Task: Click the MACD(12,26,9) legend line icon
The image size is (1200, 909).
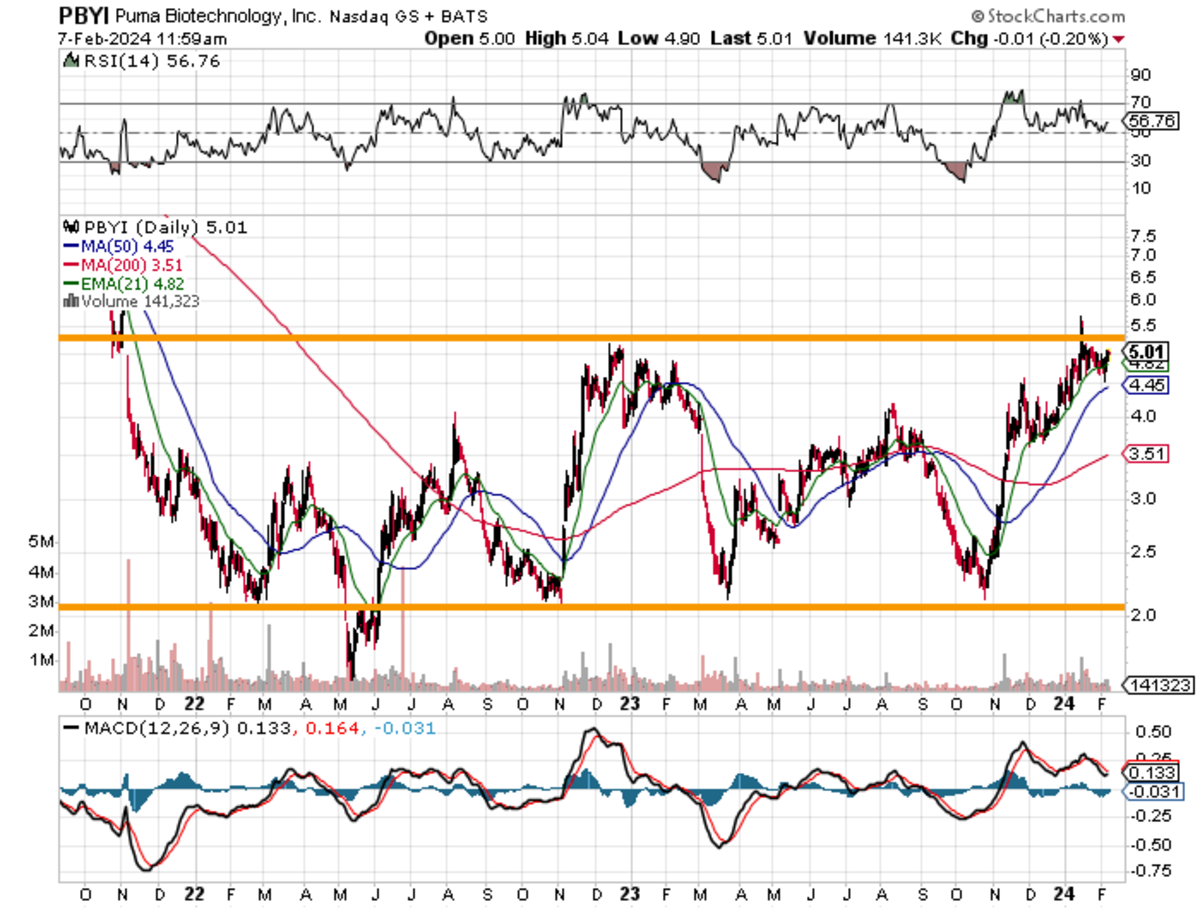Action: point(72,728)
